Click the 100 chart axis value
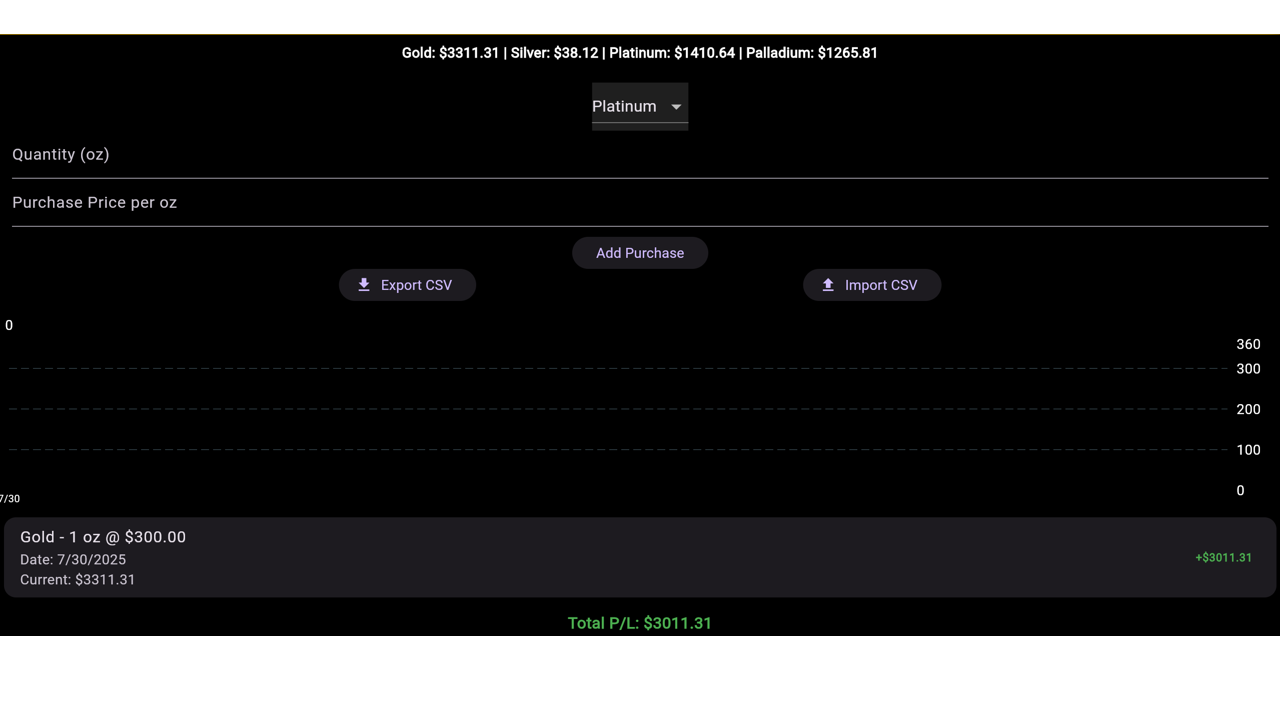The width and height of the screenshot is (1280, 720). click(x=1248, y=450)
